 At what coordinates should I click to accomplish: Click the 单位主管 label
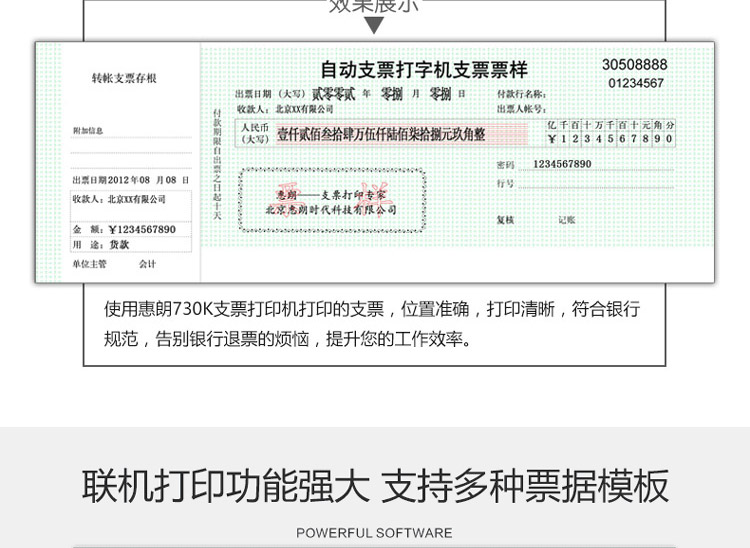coord(89,264)
